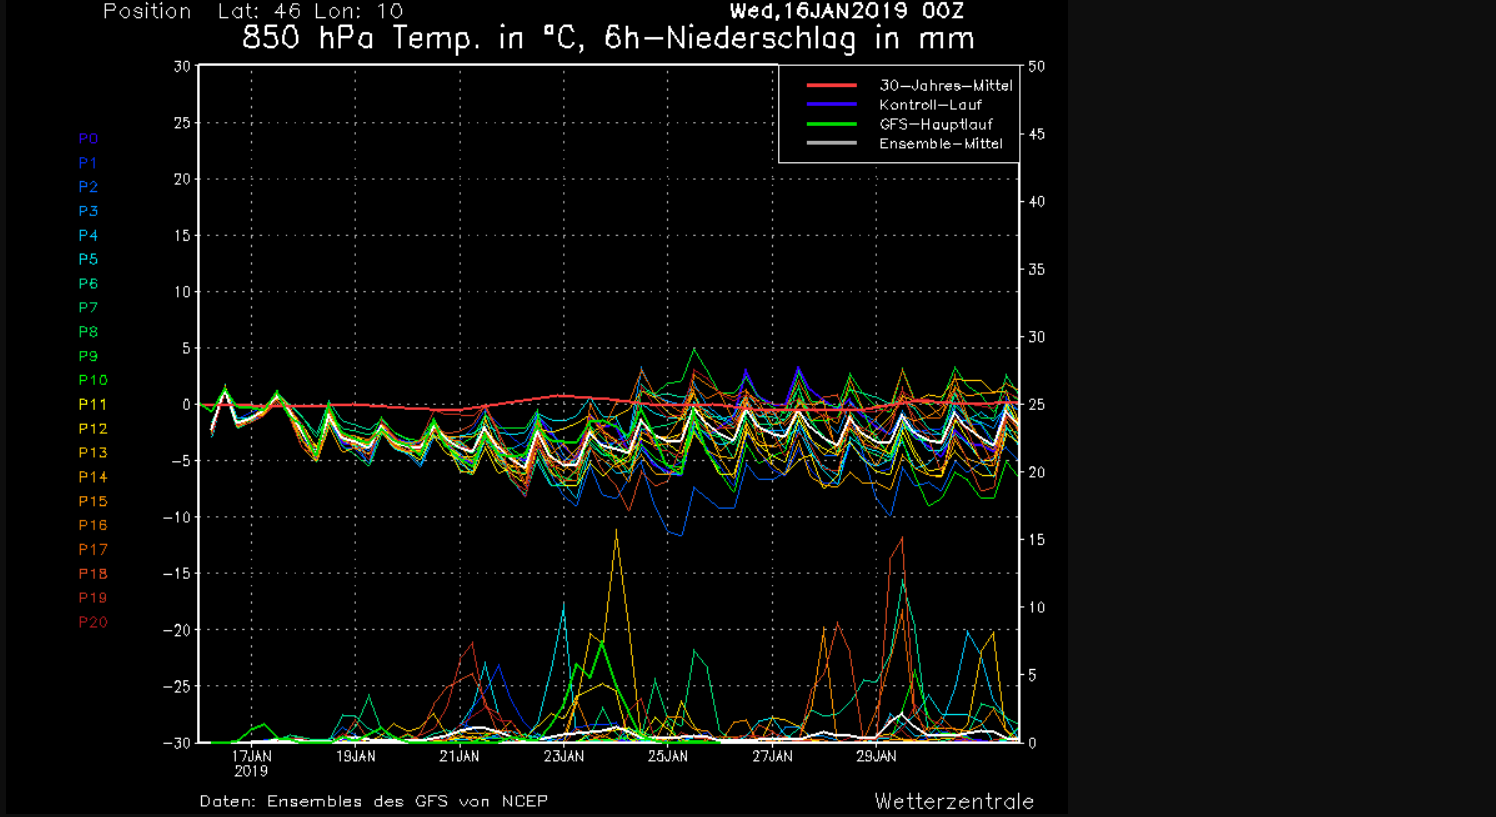1496x817 pixels.
Task: Click the 23JAN date axis label
Action: click(564, 757)
